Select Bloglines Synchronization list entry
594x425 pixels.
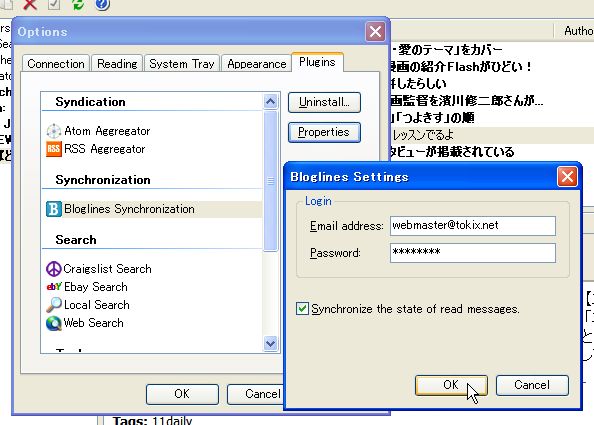tap(154, 209)
